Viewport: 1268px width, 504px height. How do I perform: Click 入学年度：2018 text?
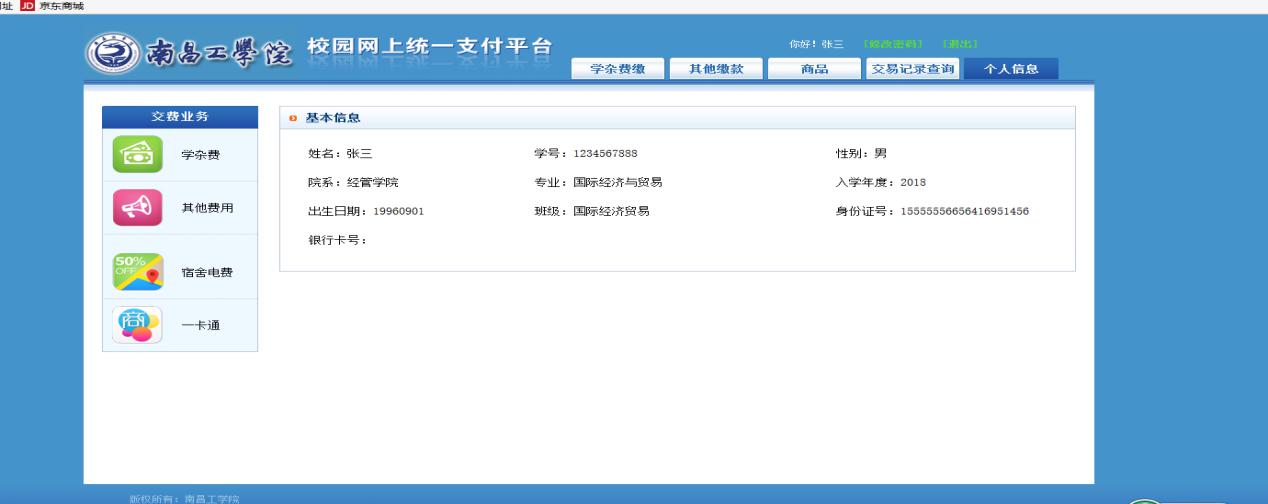point(881,182)
